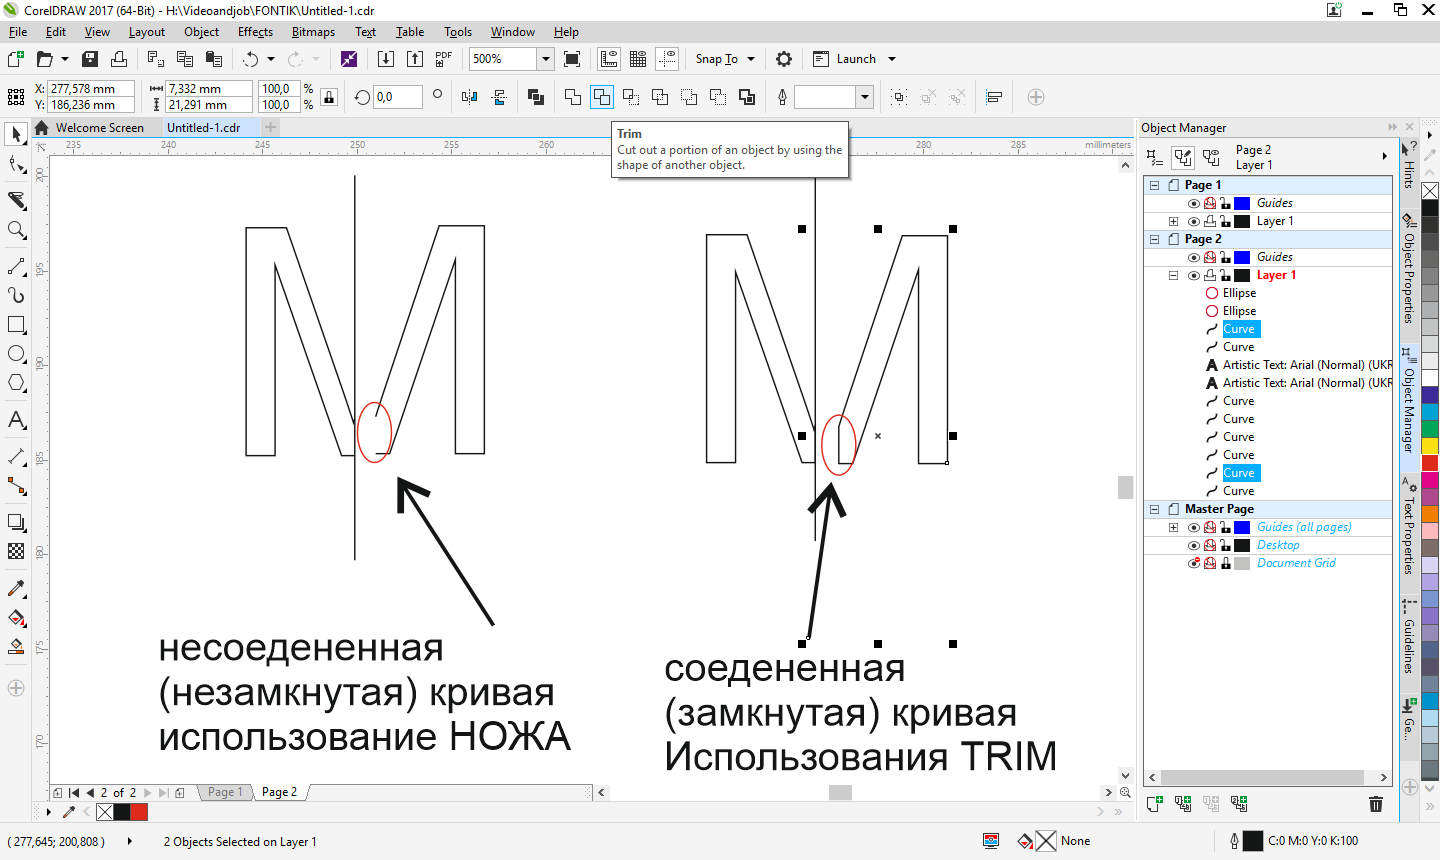Click the Intersect shaping icon

[x=631, y=97]
